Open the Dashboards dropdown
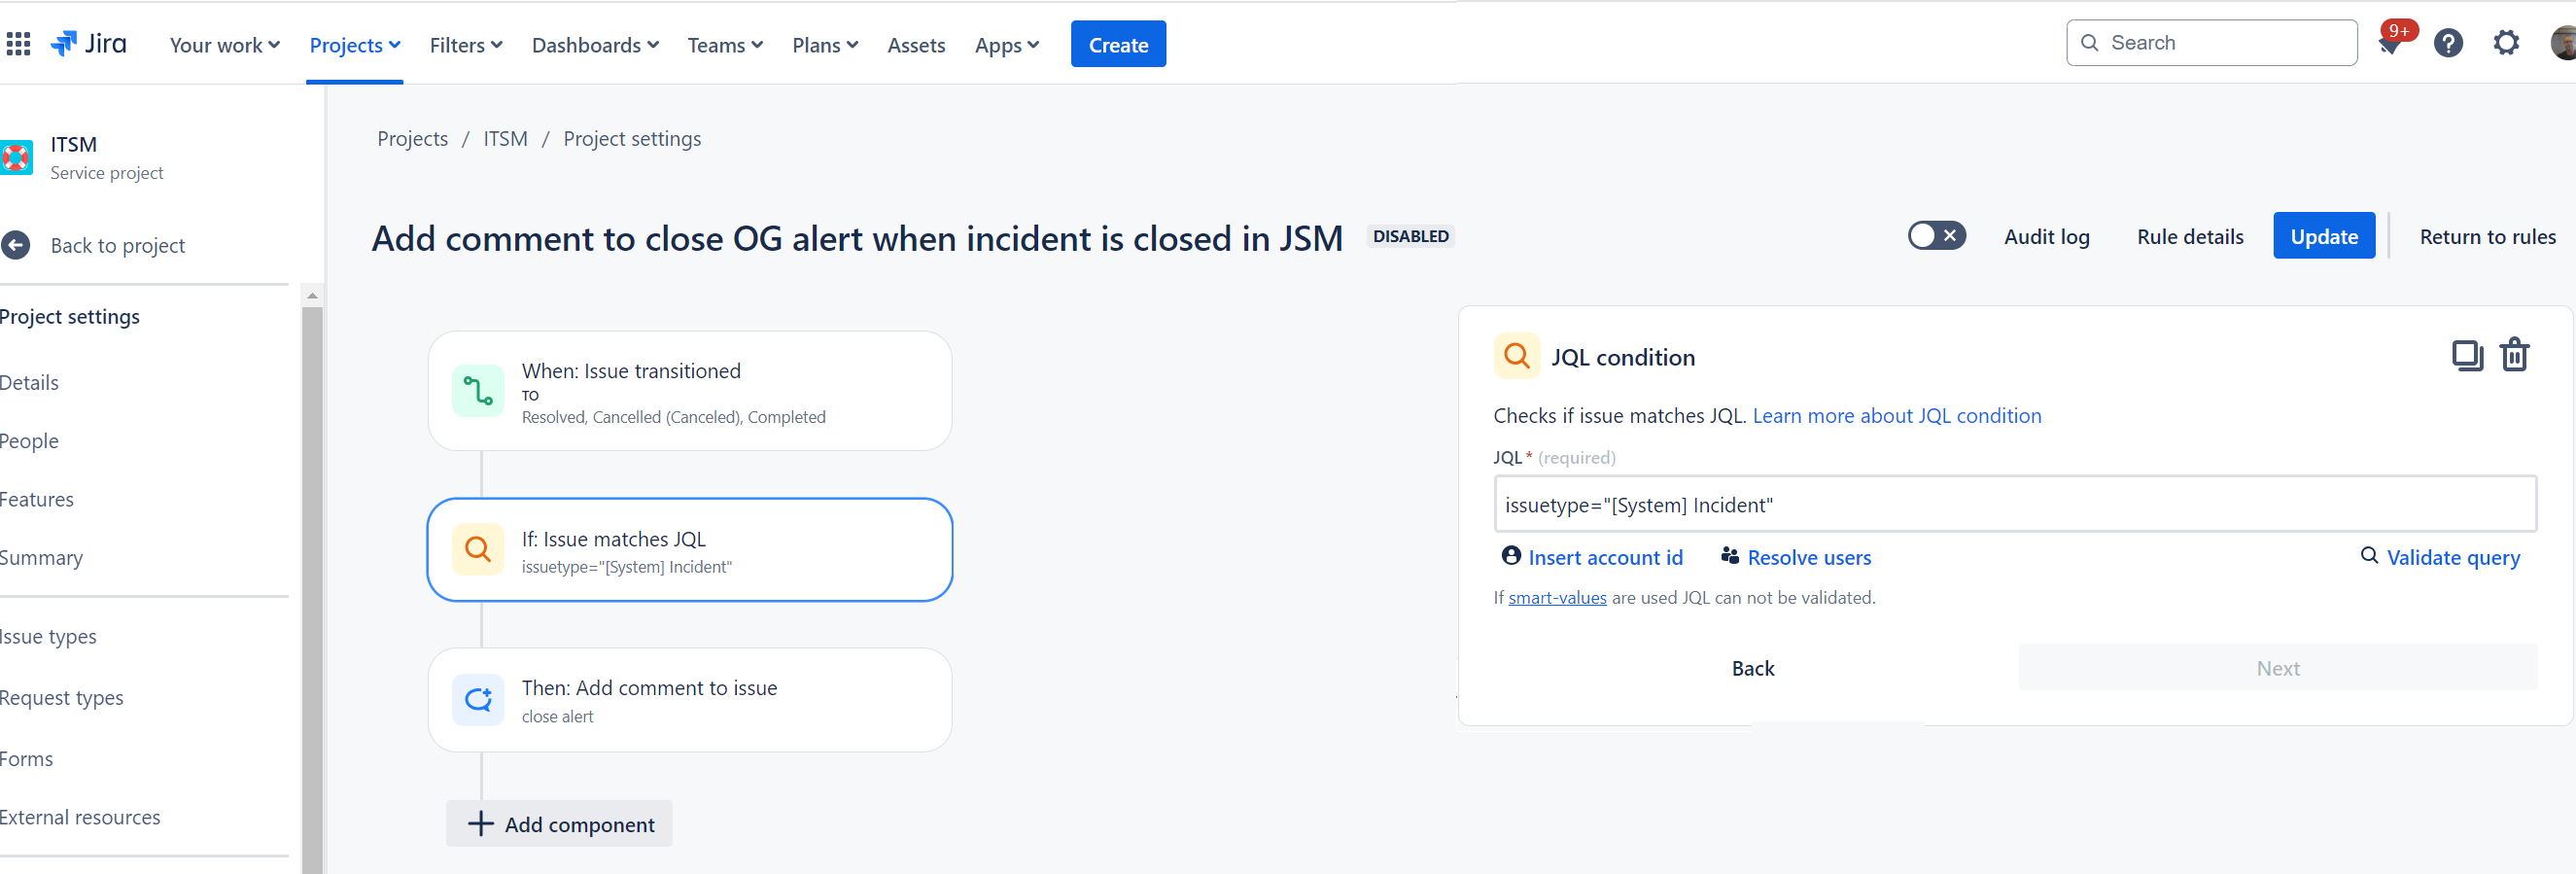The height and width of the screenshot is (874, 2576). click(595, 45)
